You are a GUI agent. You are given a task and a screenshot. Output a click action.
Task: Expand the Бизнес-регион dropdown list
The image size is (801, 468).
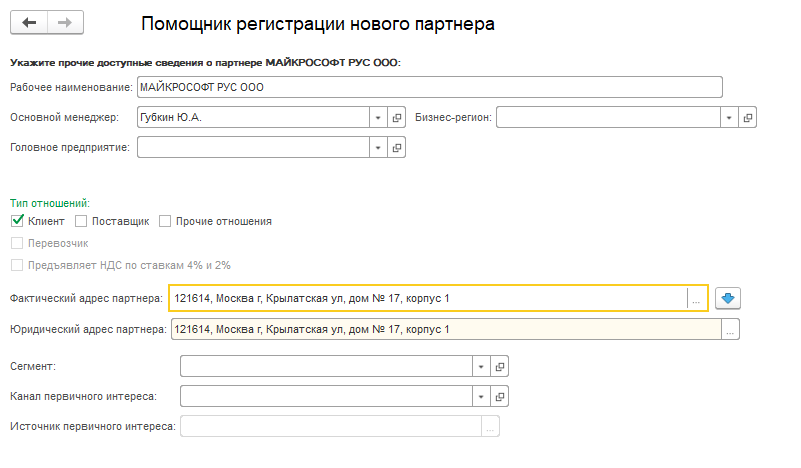(x=729, y=118)
